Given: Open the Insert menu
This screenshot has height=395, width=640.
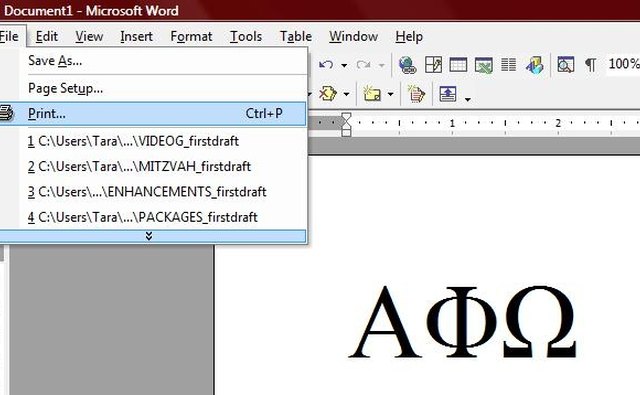Looking at the screenshot, I should pyautogui.click(x=136, y=36).
